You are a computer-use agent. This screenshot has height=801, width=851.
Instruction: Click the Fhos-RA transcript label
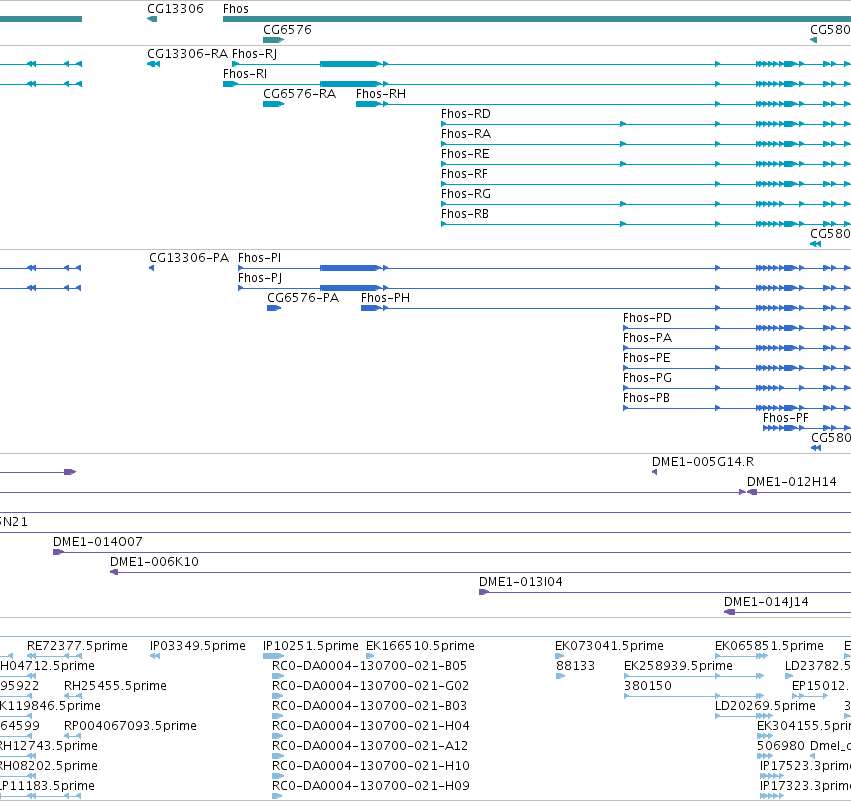466,134
